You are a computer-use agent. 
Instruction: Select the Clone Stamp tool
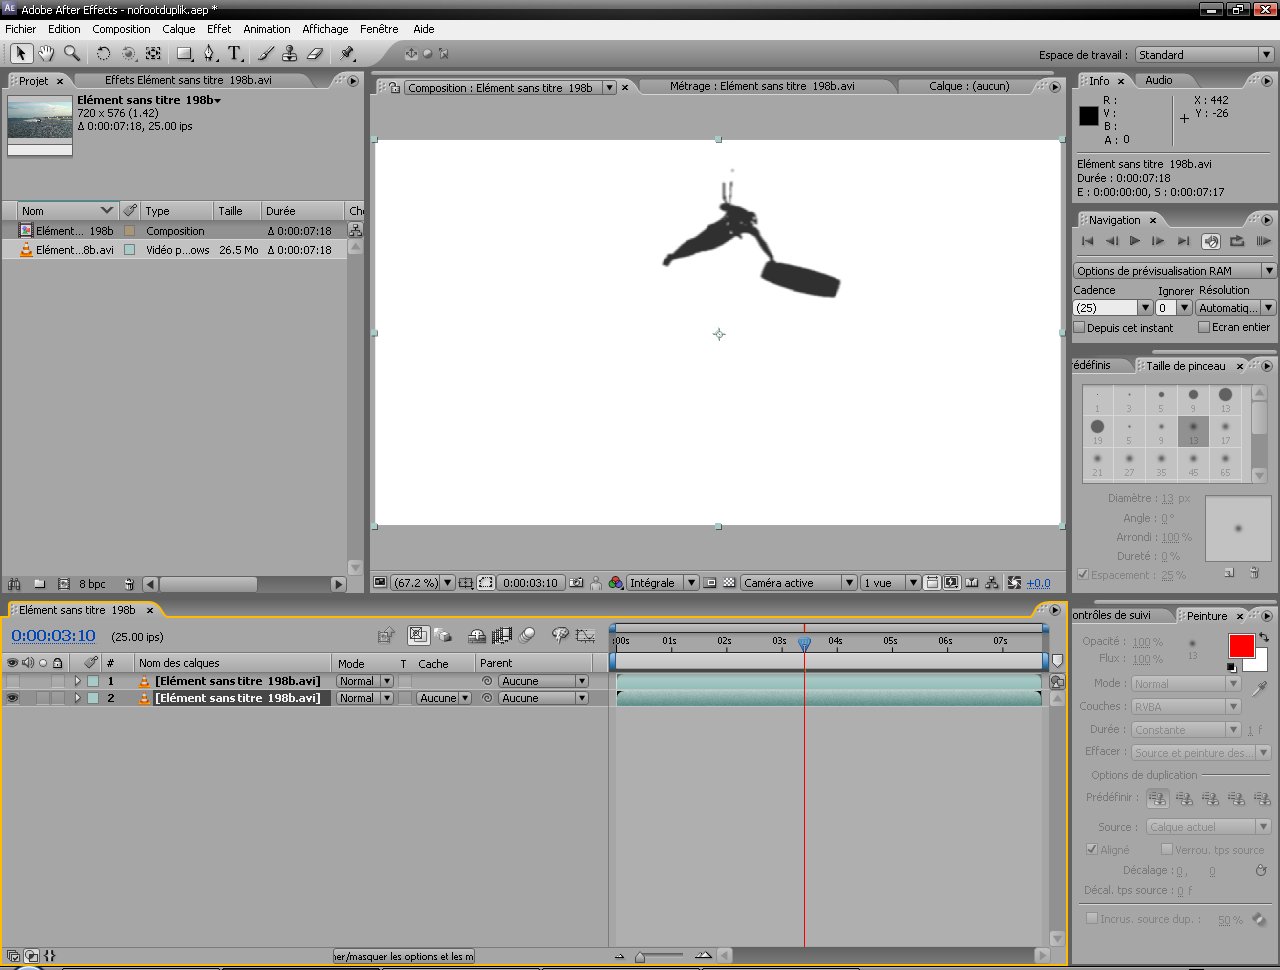click(x=289, y=54)
